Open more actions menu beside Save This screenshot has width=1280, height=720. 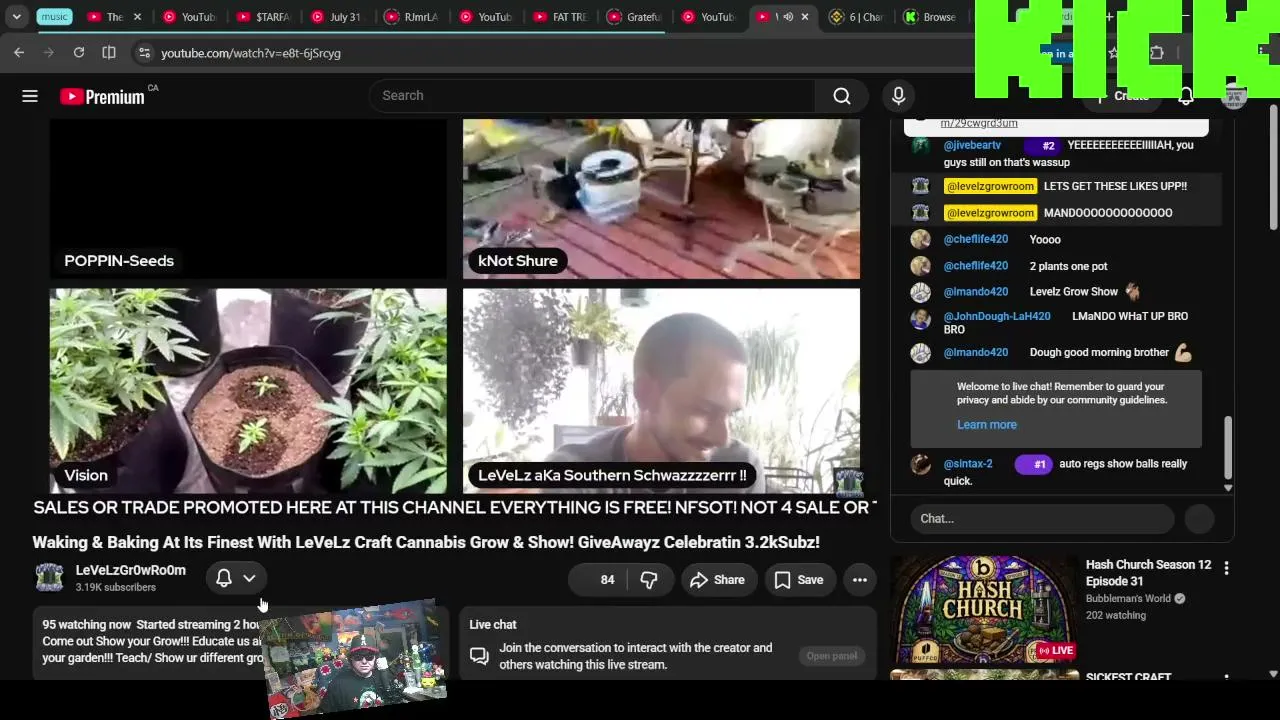coord(859,580)
